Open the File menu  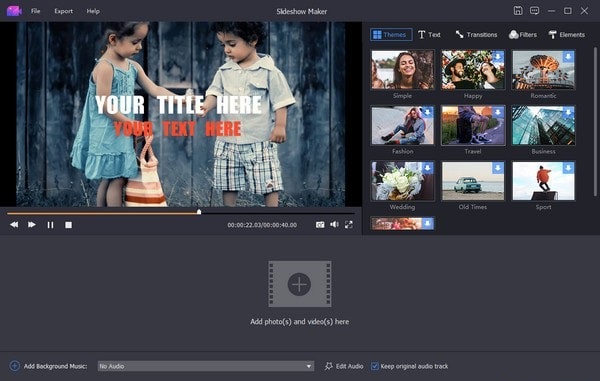pyautogui.click(x=36, y=11)
